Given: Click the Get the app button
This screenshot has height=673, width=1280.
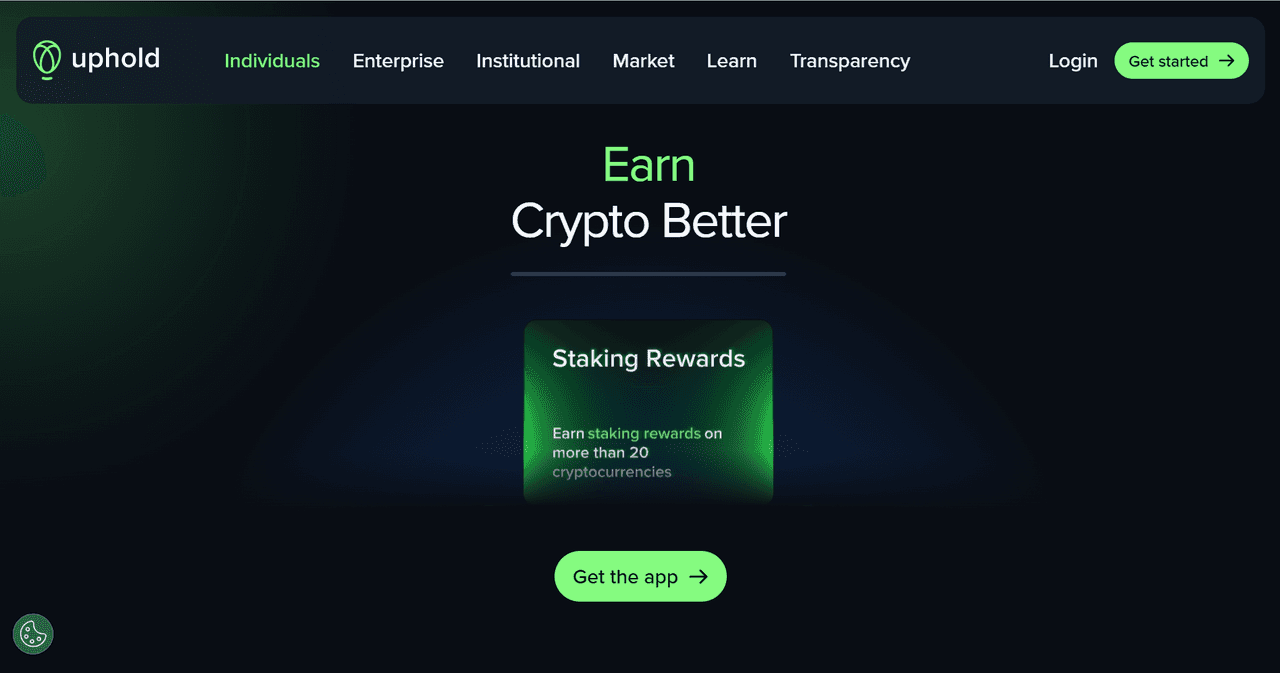Looking at the screenshot, I should click(x=640, y=576).
